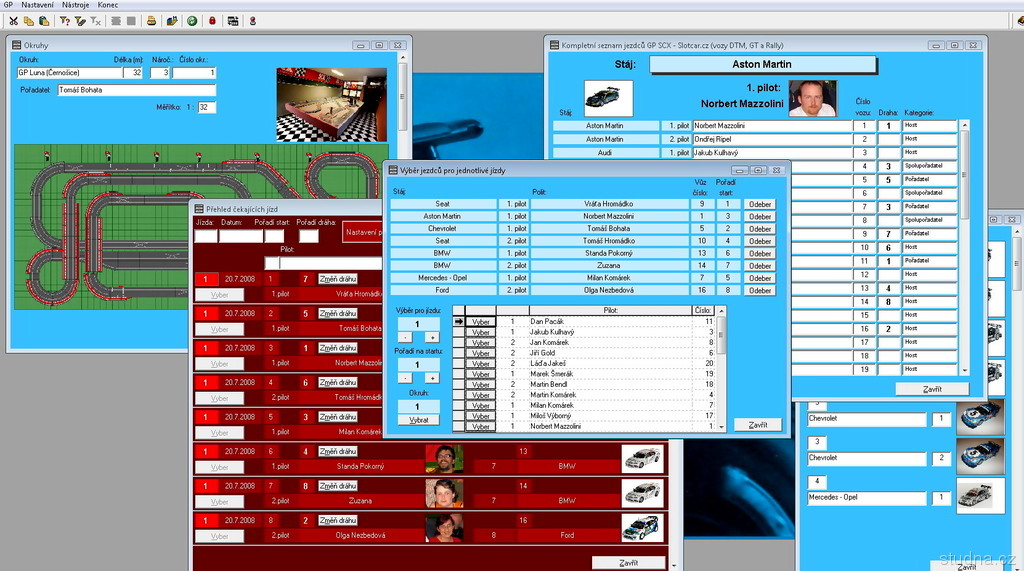Click the filter with question mark icon
Viewport: 1024px width, 571px height.
65,21
